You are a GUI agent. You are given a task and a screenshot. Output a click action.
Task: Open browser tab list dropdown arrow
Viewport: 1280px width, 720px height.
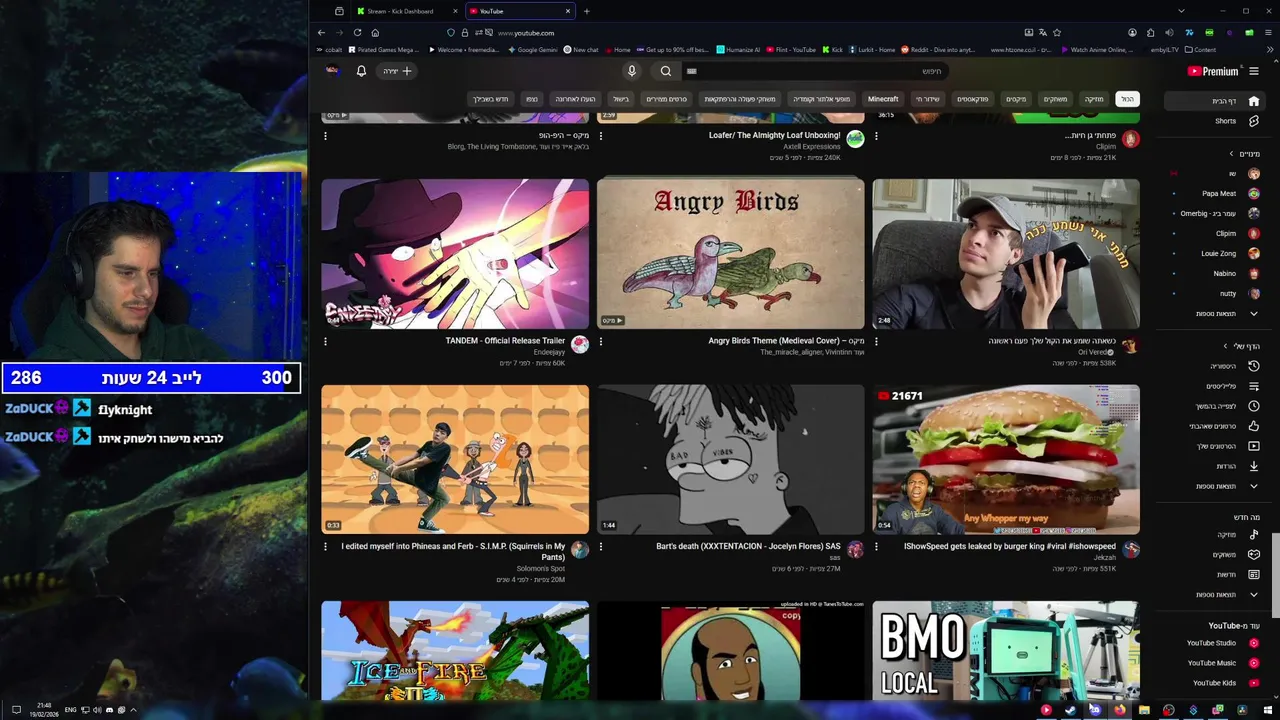[x=1181, y=11]
